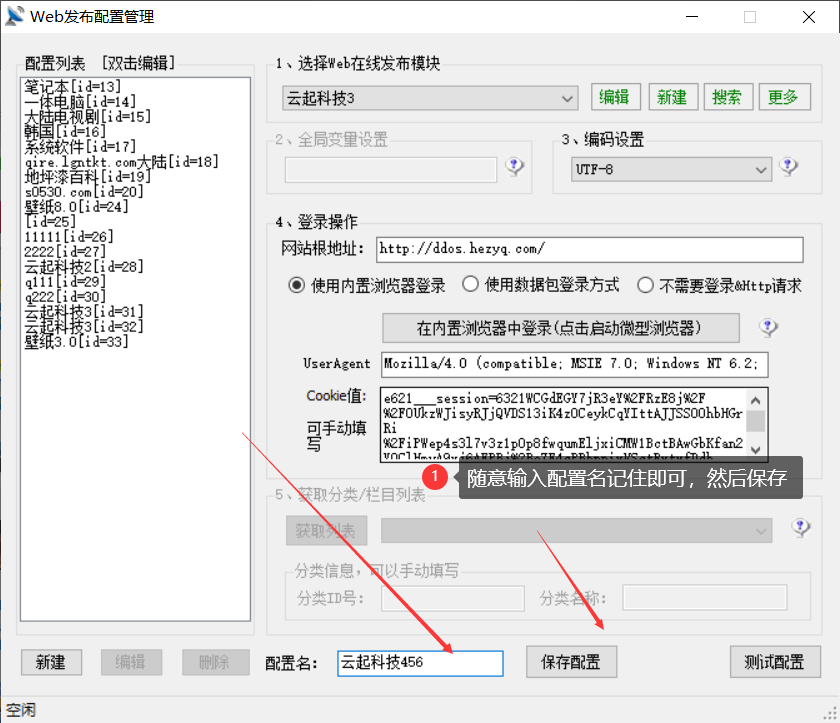
Task: Select 不需要登录&Http请求 radio option
Action: pos(645,285)
